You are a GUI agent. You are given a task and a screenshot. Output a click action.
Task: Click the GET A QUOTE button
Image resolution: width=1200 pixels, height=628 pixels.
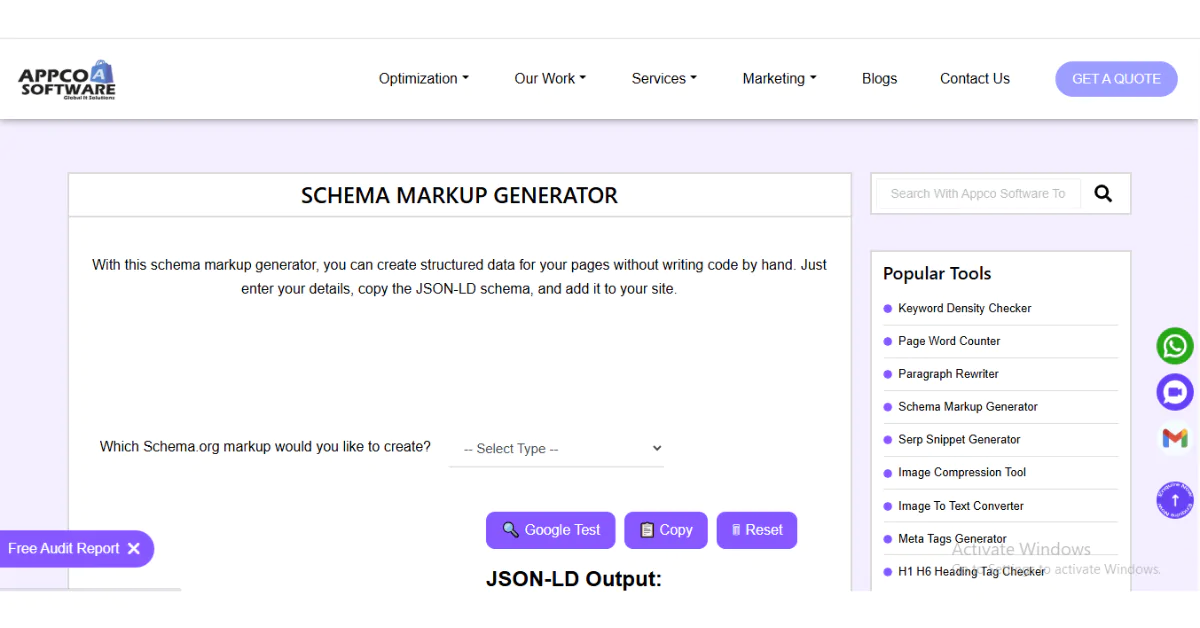pyautogui.click(x=1116, y=78)
